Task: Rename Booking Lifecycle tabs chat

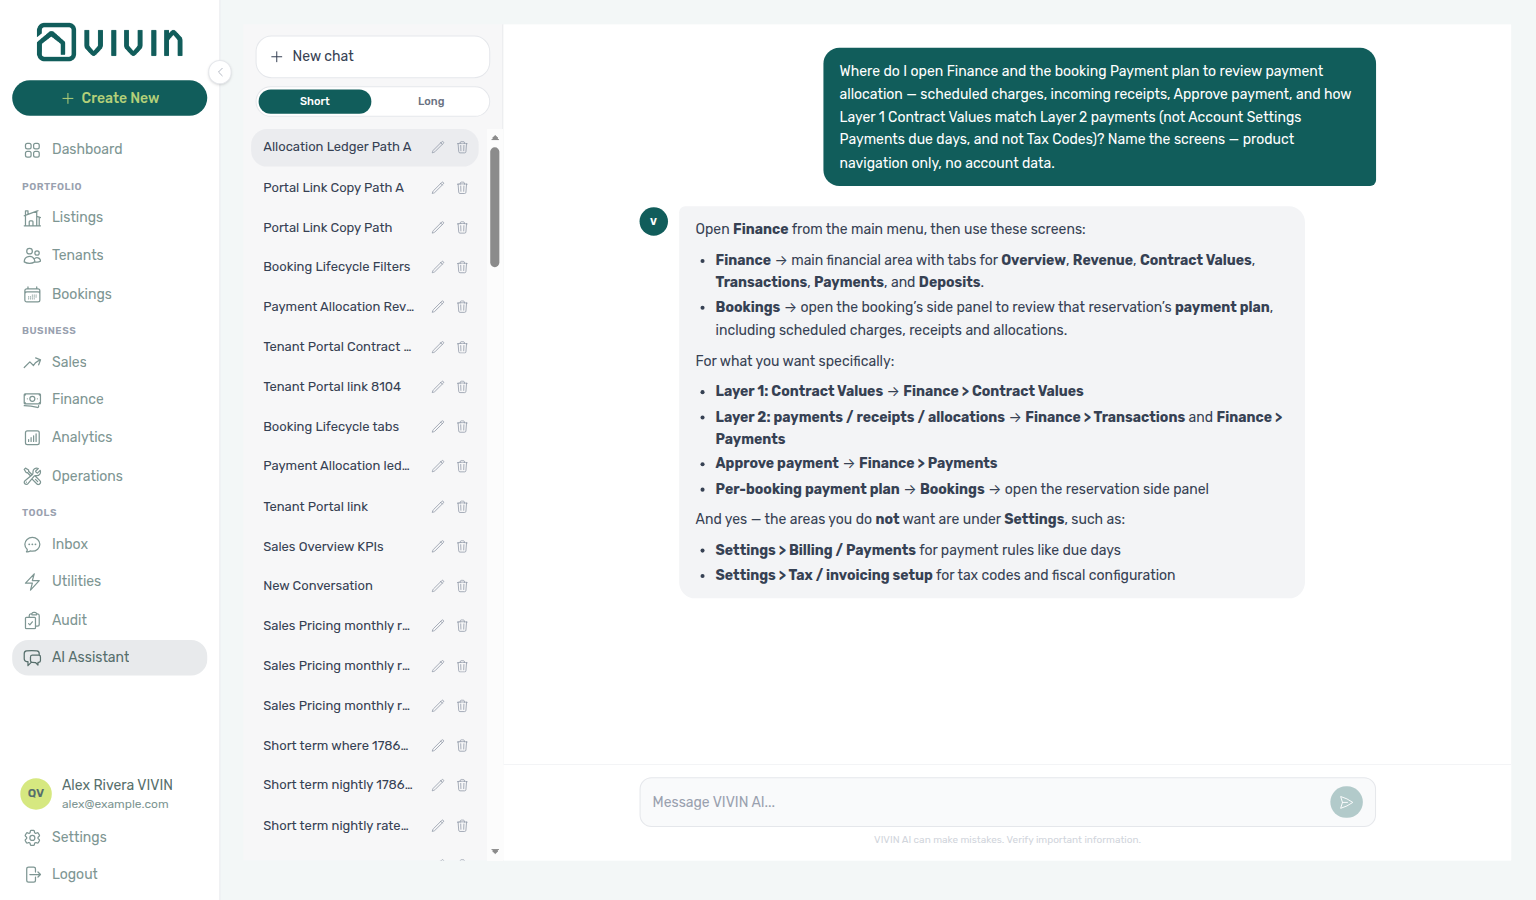Action: [437, 427]
